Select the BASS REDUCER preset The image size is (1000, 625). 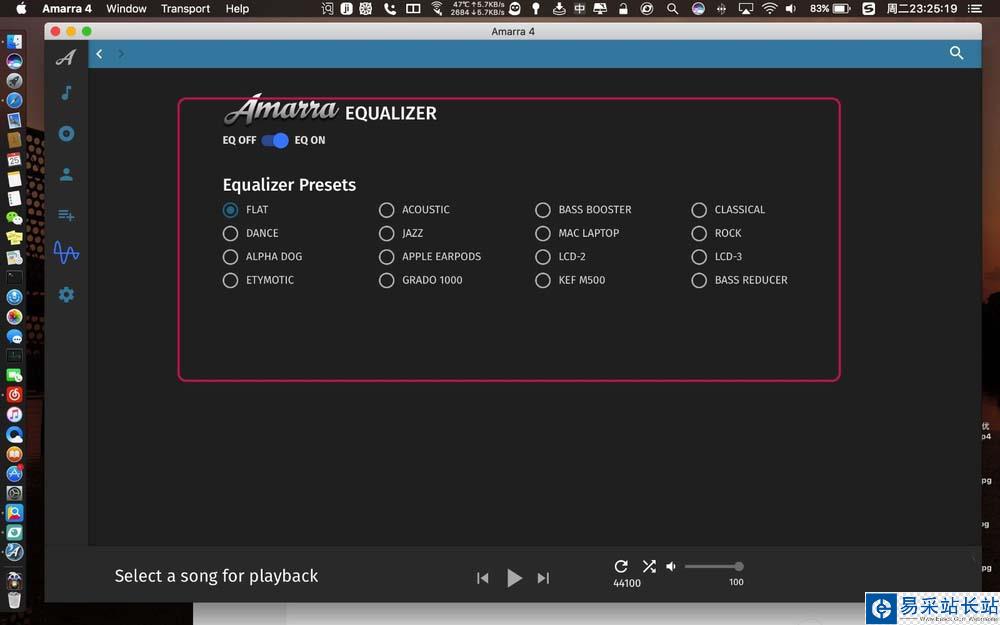tap(699, 280)
